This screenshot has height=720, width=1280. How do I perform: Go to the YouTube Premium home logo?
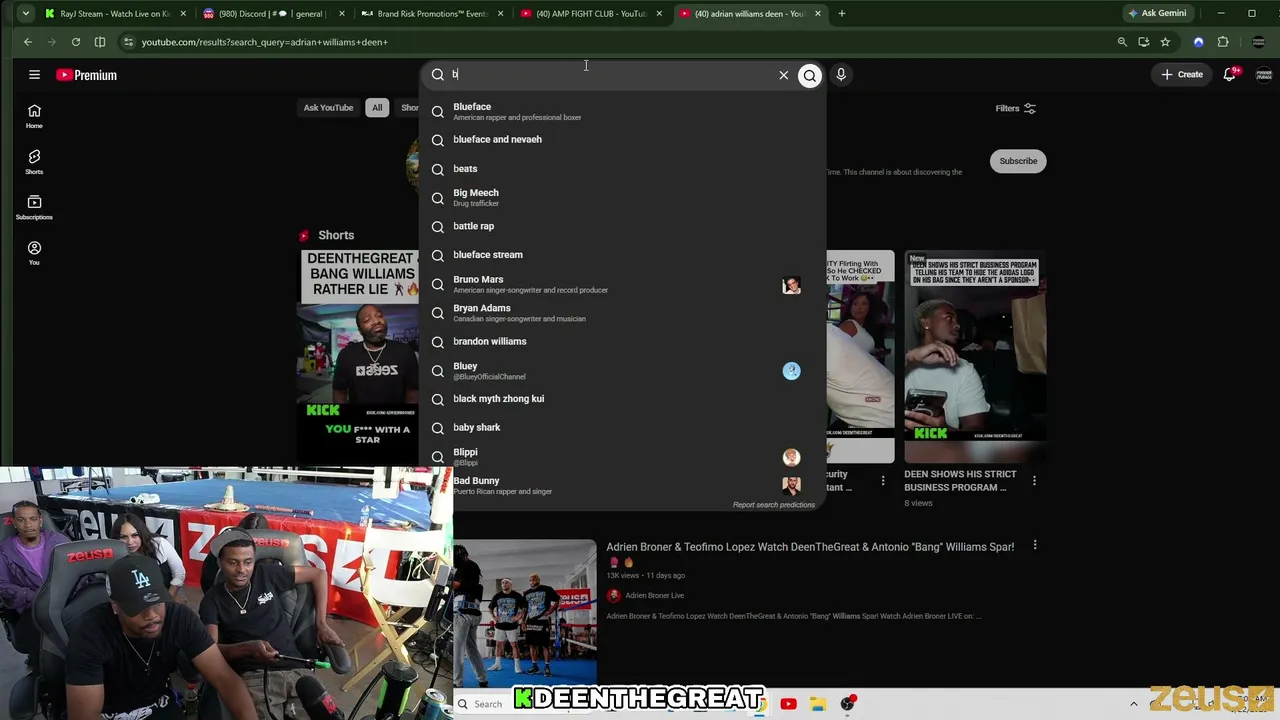click(87, 75)
